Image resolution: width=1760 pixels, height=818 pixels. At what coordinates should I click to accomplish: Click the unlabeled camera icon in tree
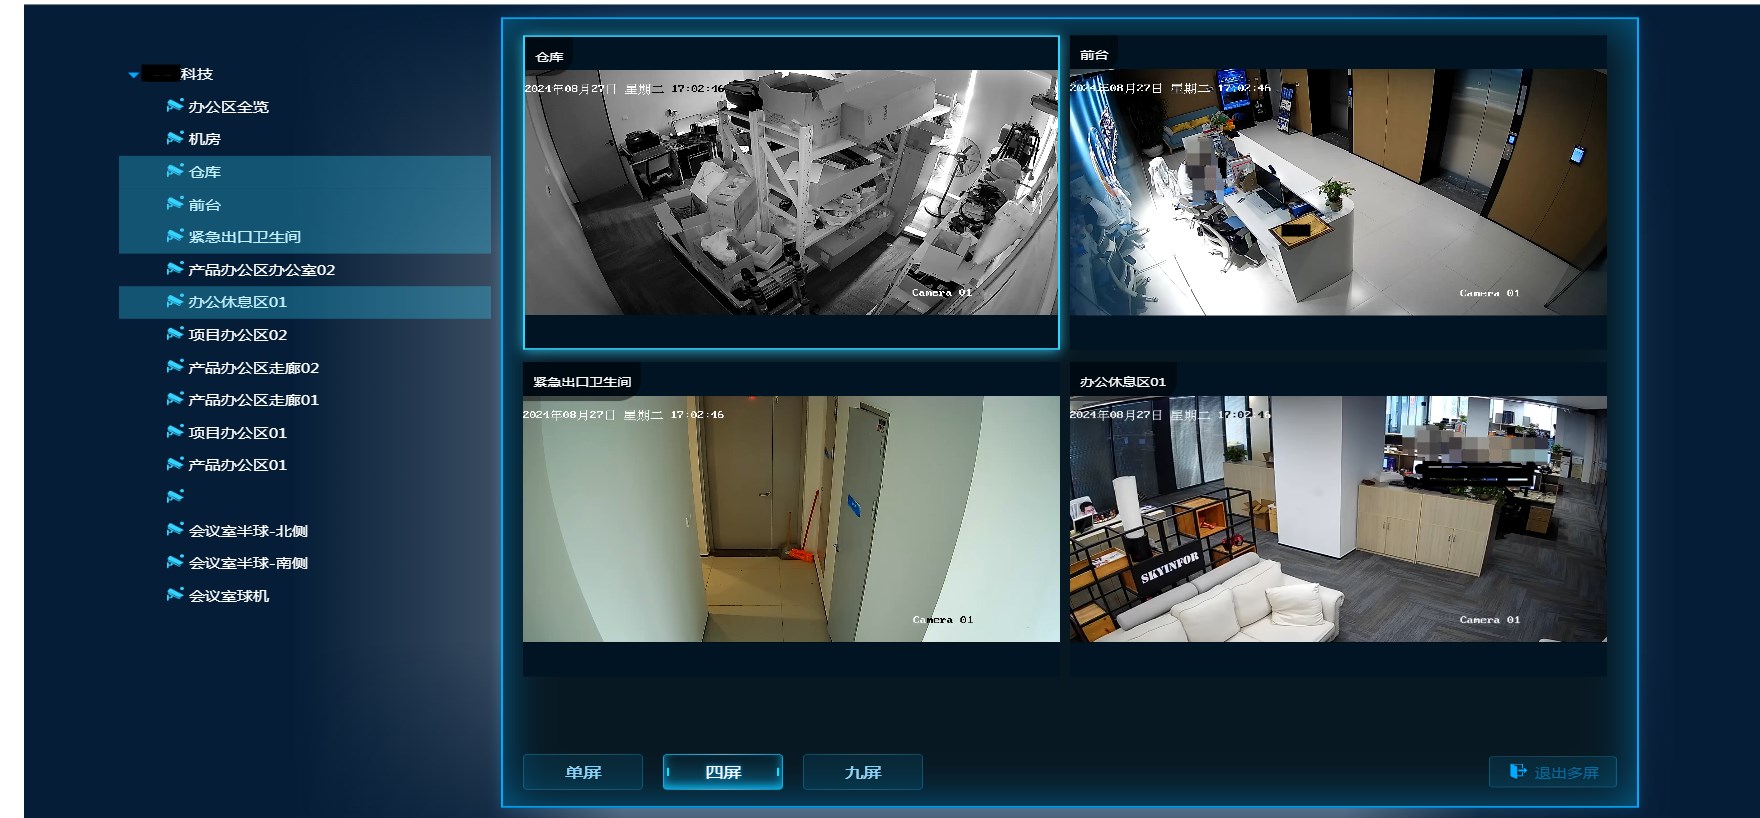(175, 497)
